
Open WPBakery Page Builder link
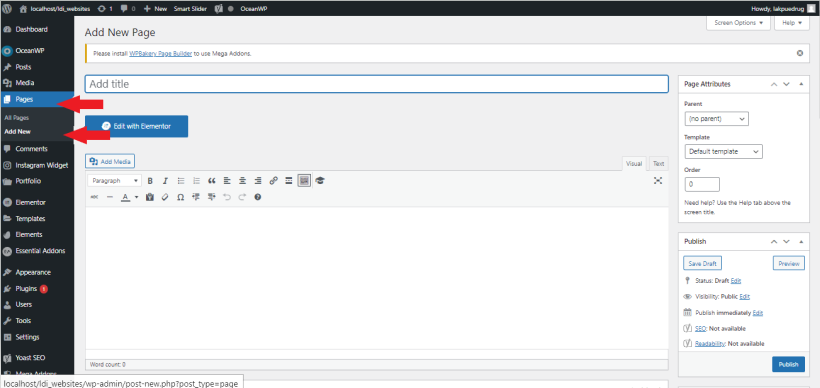click(161, 53)
